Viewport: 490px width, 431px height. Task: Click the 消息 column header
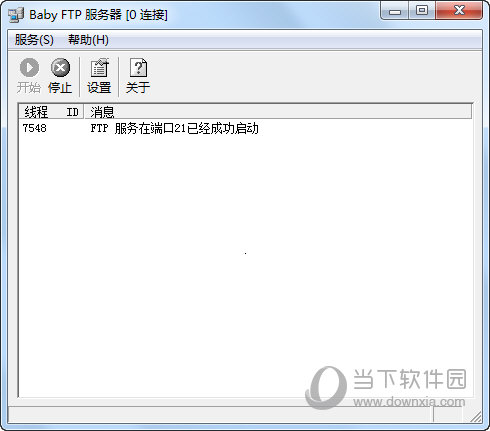[278, 112]
